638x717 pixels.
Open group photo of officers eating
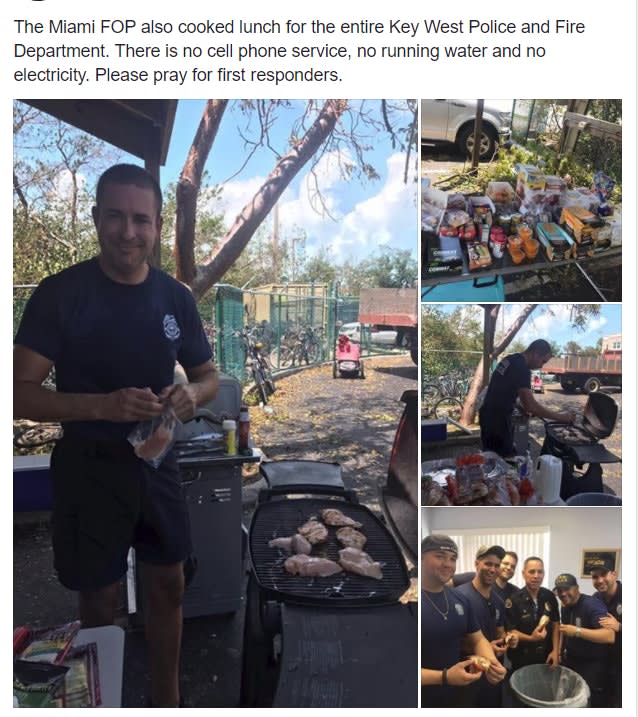tap(521, 607)
